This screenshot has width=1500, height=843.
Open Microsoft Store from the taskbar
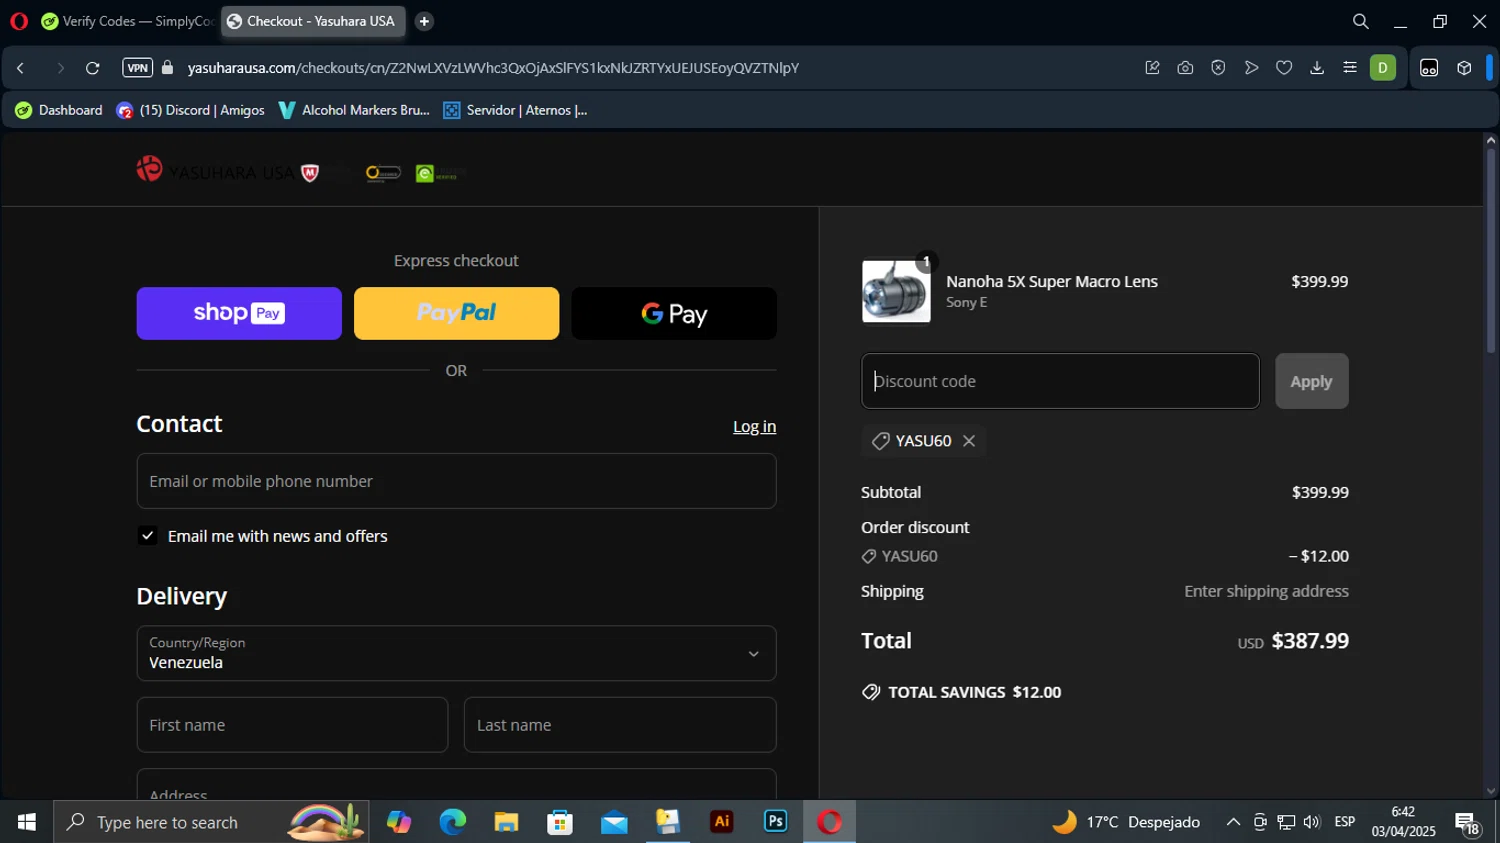pos(560,822)
